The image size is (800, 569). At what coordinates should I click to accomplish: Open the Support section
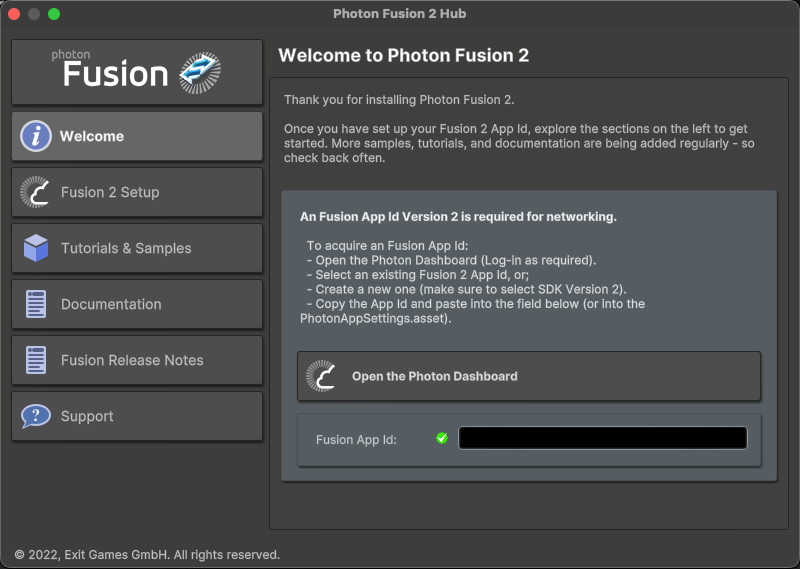pyautogui.click(x=137, y=416)
